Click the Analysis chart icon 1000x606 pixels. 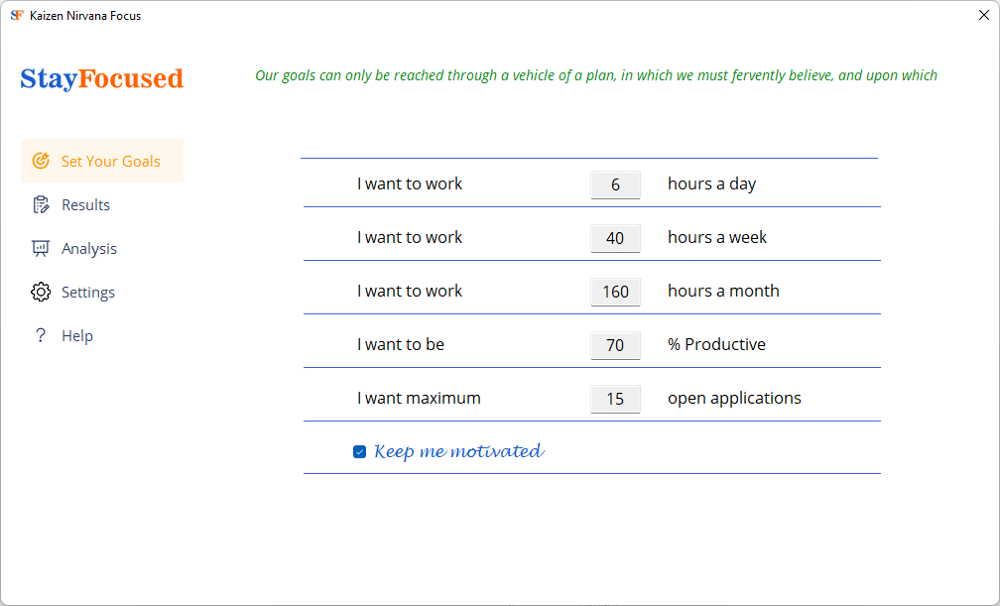point(41,249)
